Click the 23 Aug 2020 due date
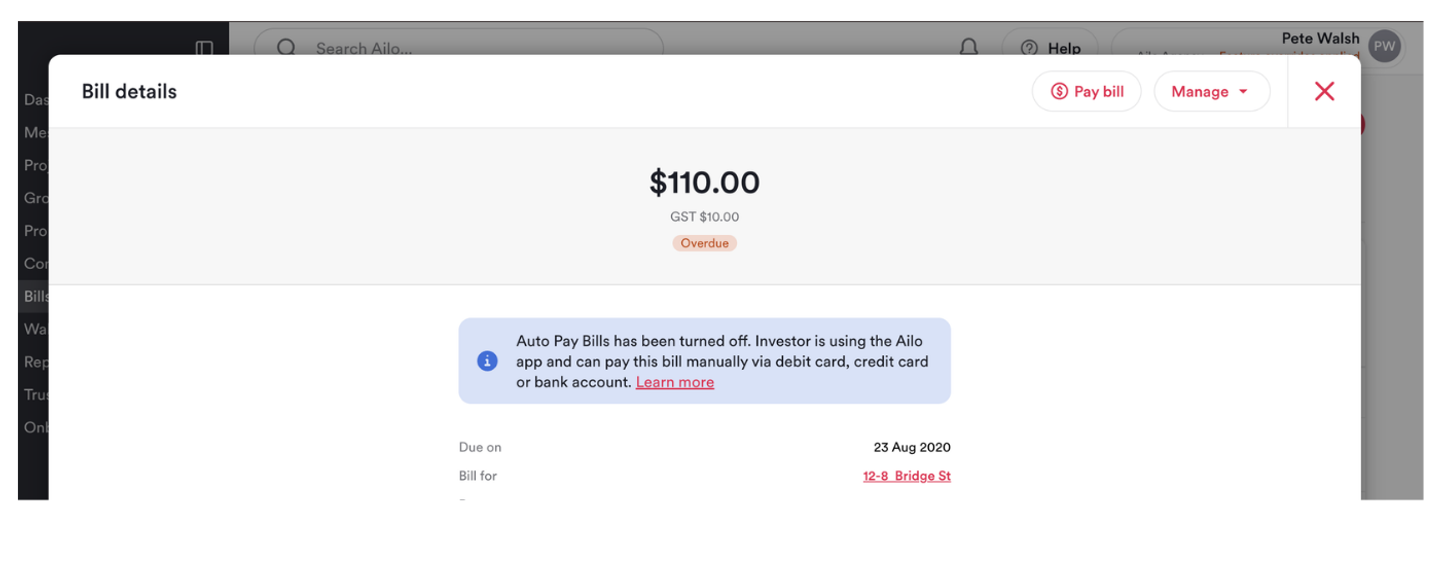The height and width of the screenshot is (578, 1440). click(x=912, y=447)
